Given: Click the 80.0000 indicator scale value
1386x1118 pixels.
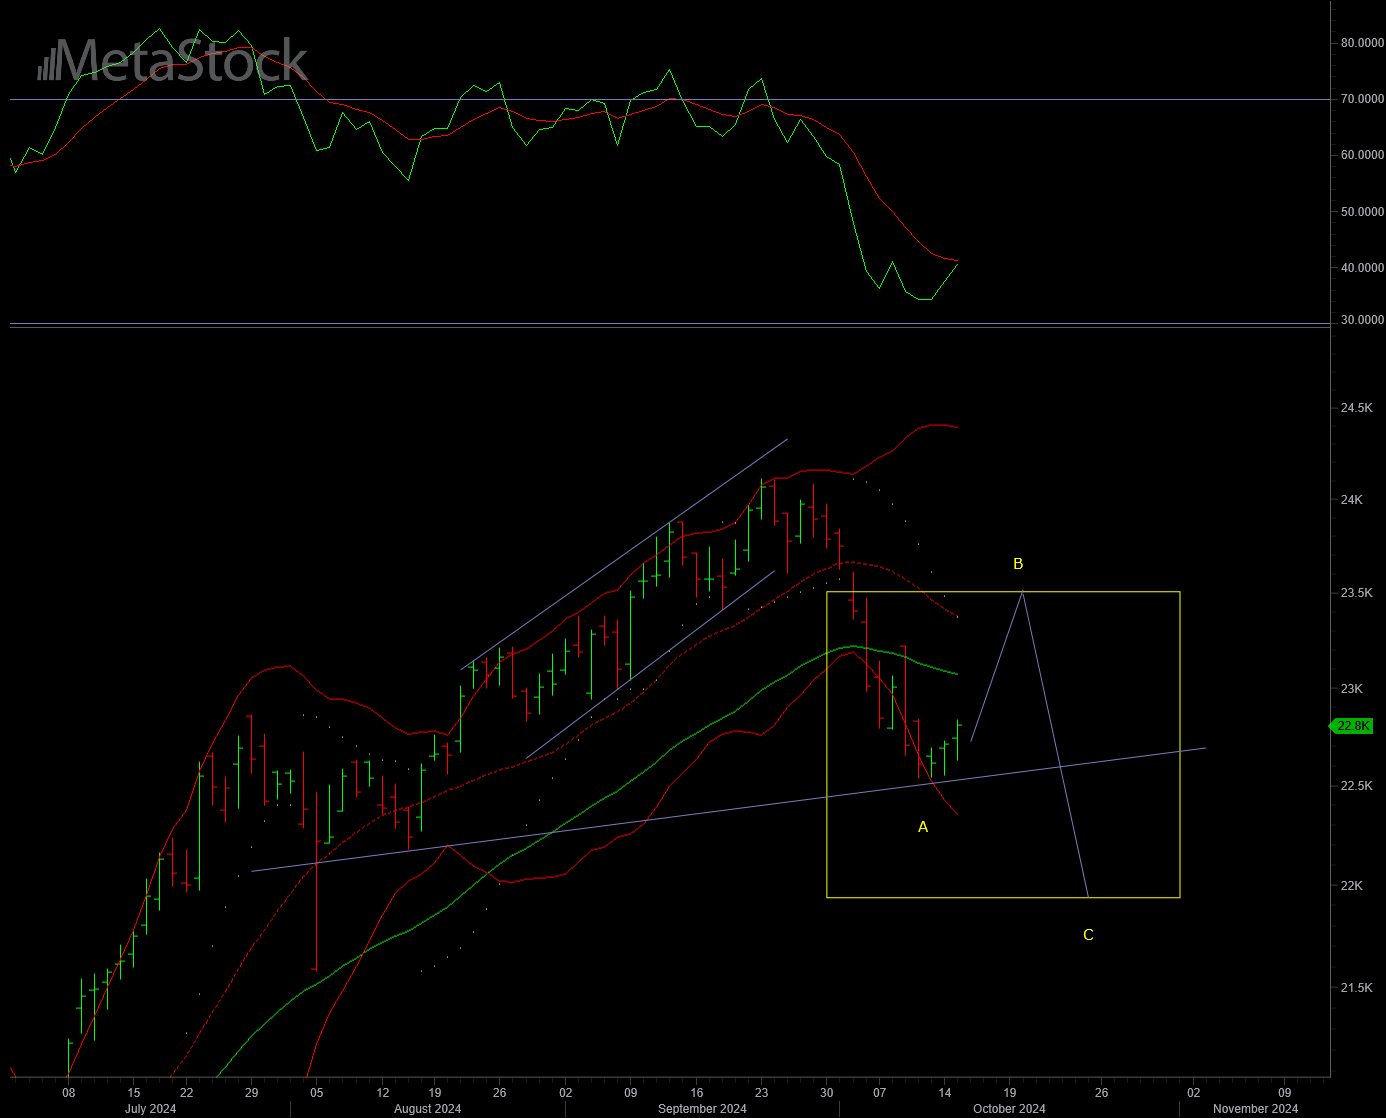Looking at the screenshot, I should pos(1362,43).
